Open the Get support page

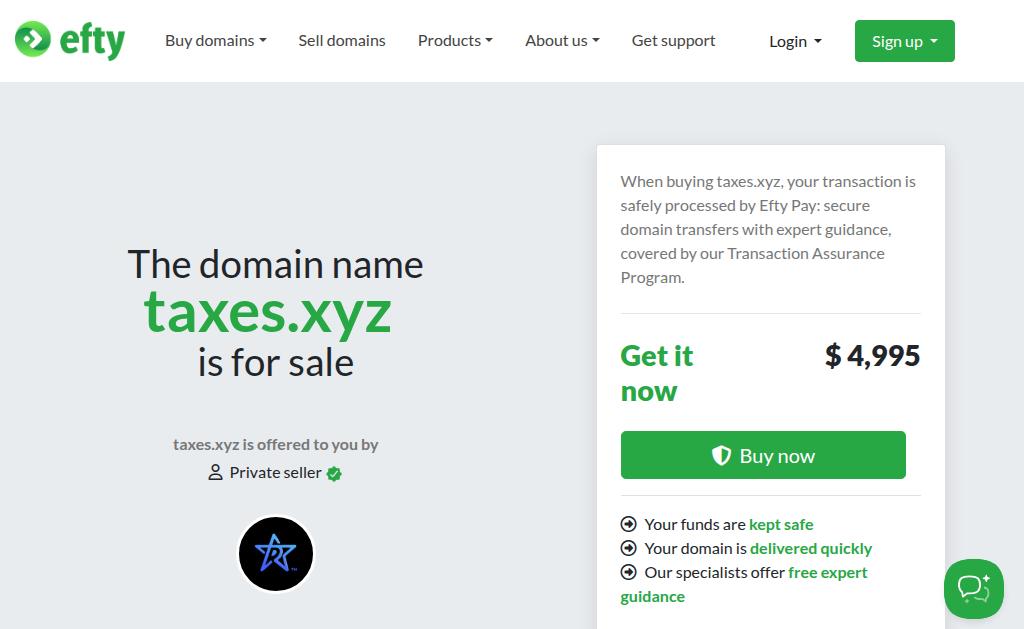[673, 41]
